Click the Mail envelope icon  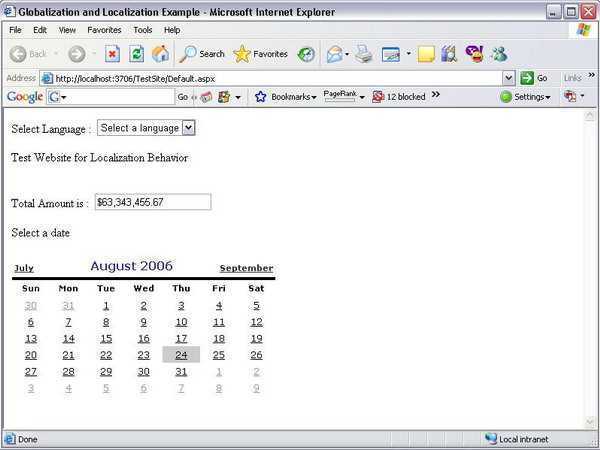tap(334, 54)
